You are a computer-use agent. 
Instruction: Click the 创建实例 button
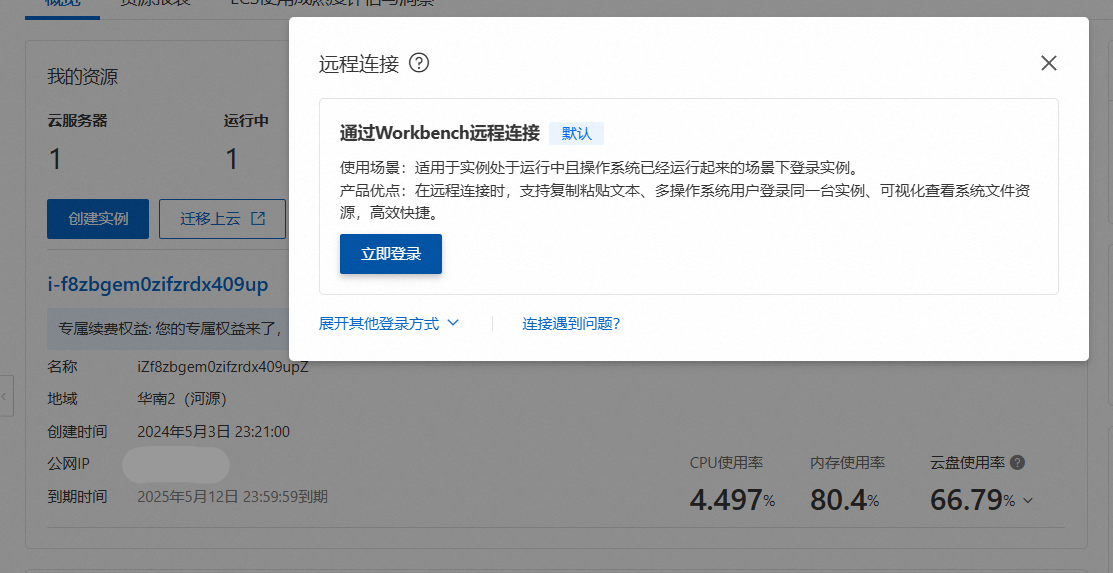[x=98, y=219]
